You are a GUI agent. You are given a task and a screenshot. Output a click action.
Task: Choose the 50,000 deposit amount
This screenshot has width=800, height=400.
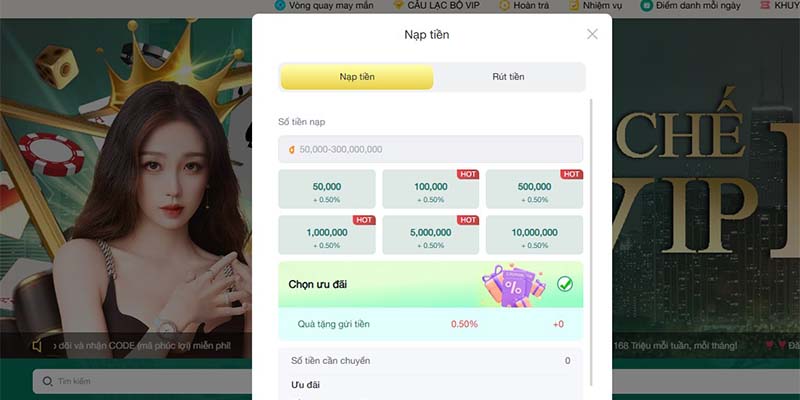click(x=327, y=189)
